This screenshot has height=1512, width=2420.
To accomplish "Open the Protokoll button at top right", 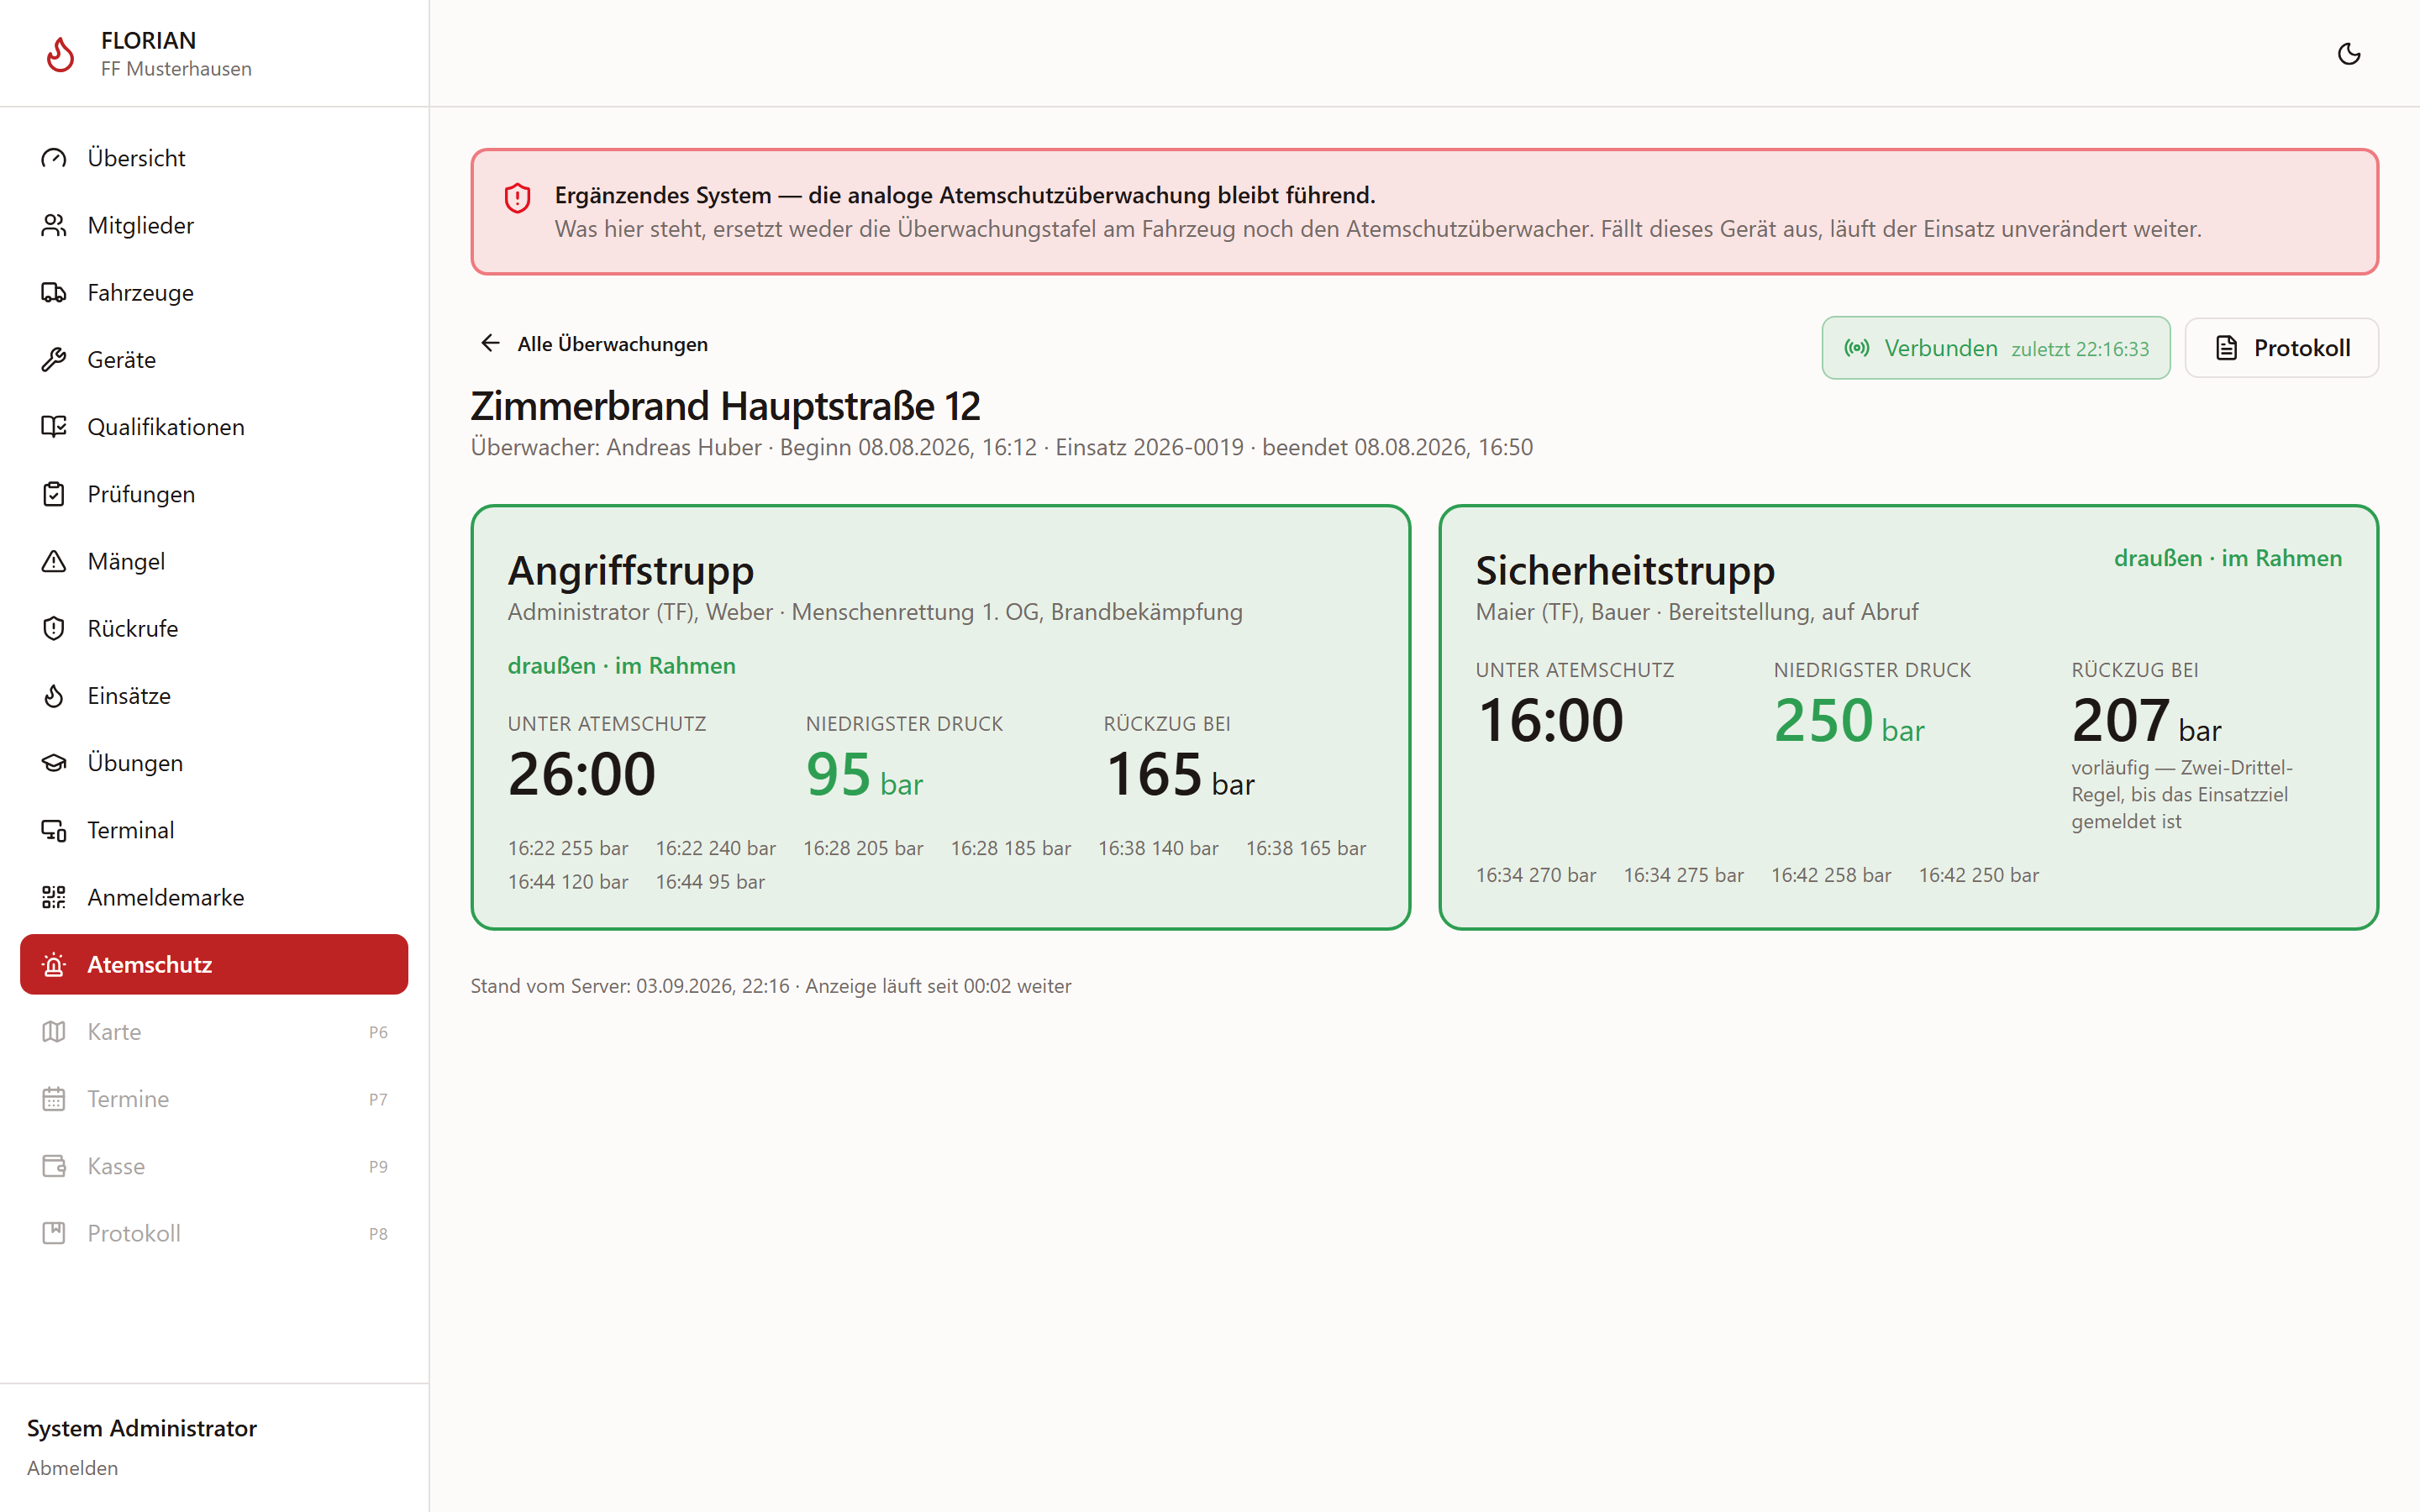I will point(2281,348).
